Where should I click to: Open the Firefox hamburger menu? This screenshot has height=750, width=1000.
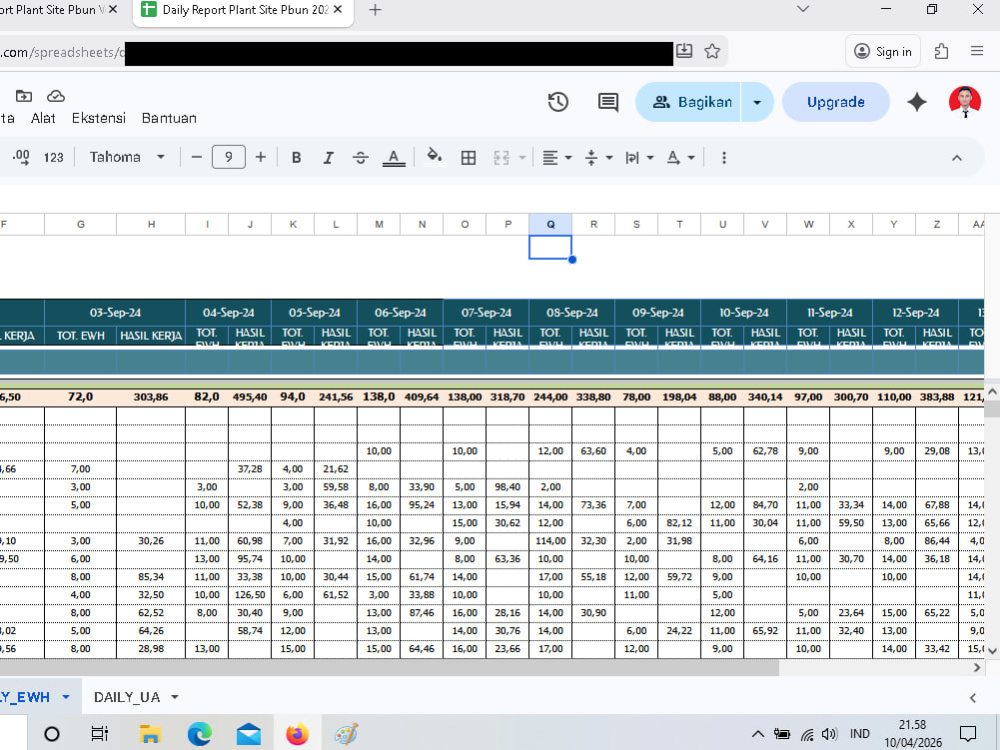click(x=976, y=51)
